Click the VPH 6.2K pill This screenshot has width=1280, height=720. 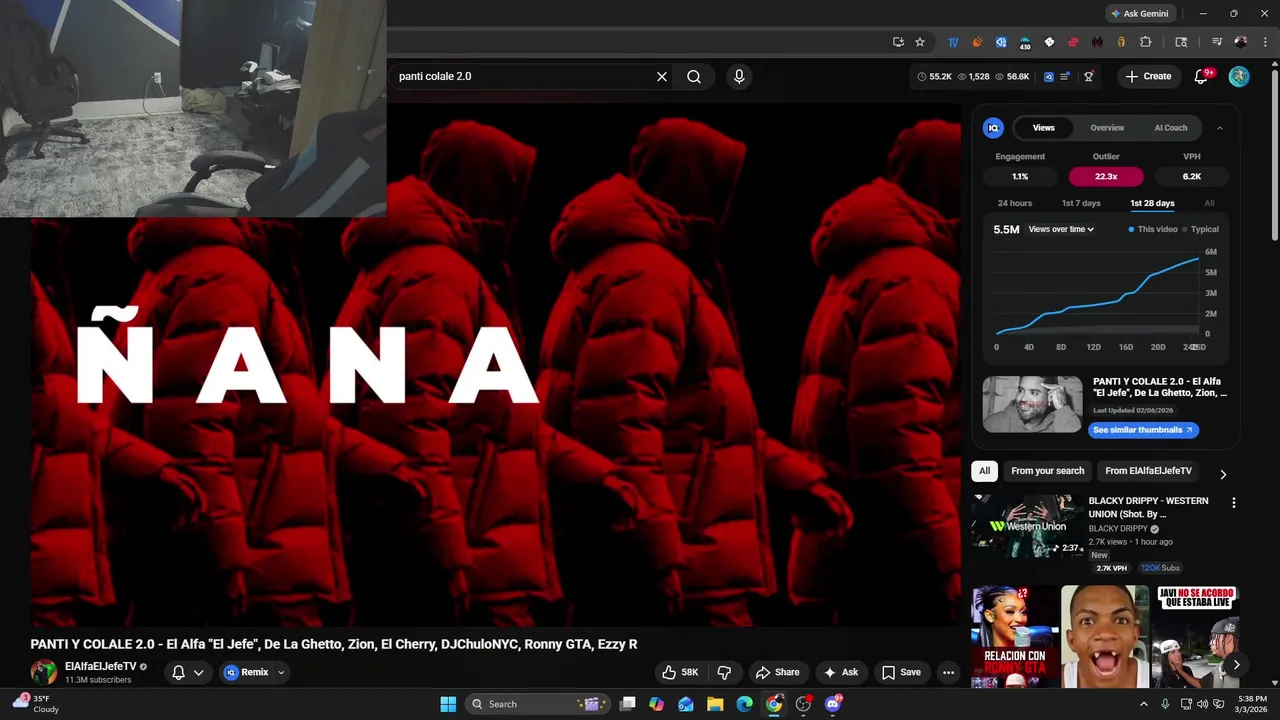click(x=1192, y=176)
